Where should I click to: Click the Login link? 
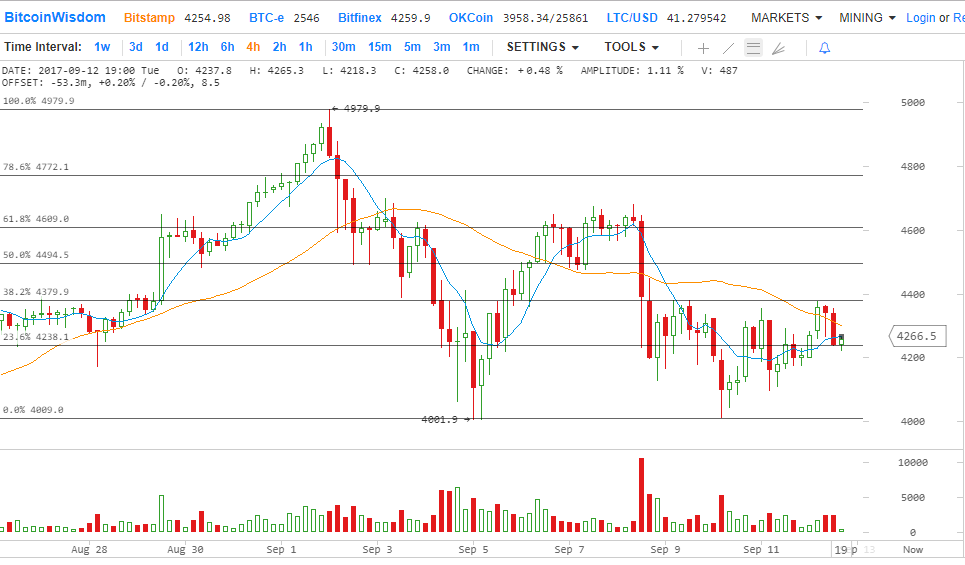(x=920, y=18)
